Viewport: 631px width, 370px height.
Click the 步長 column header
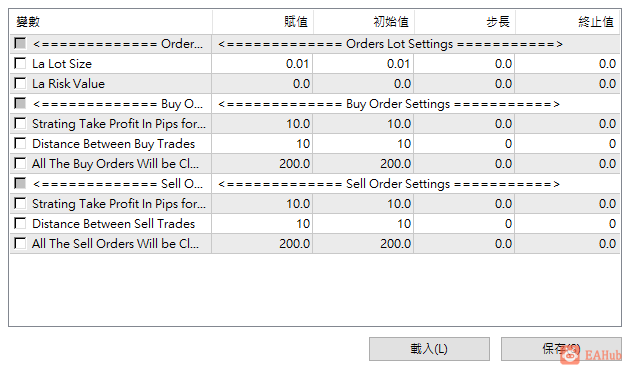point(465,22)
